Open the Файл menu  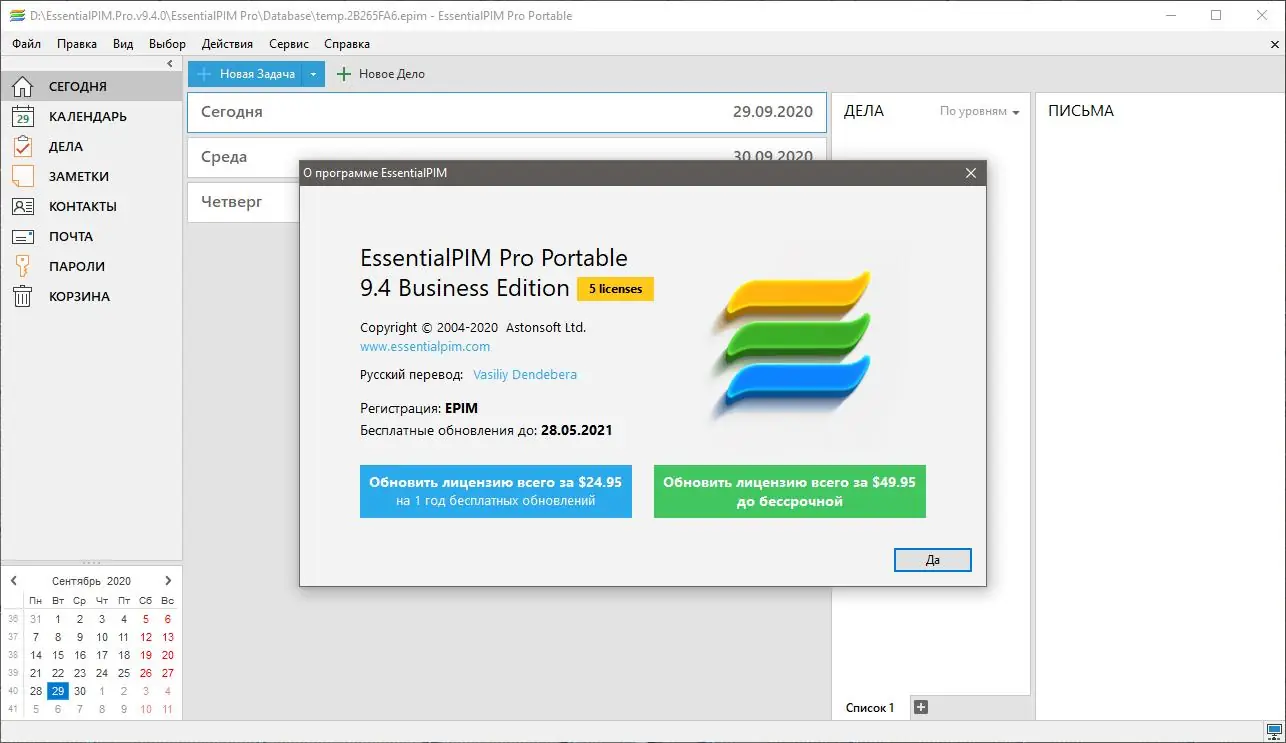point(27,44)
